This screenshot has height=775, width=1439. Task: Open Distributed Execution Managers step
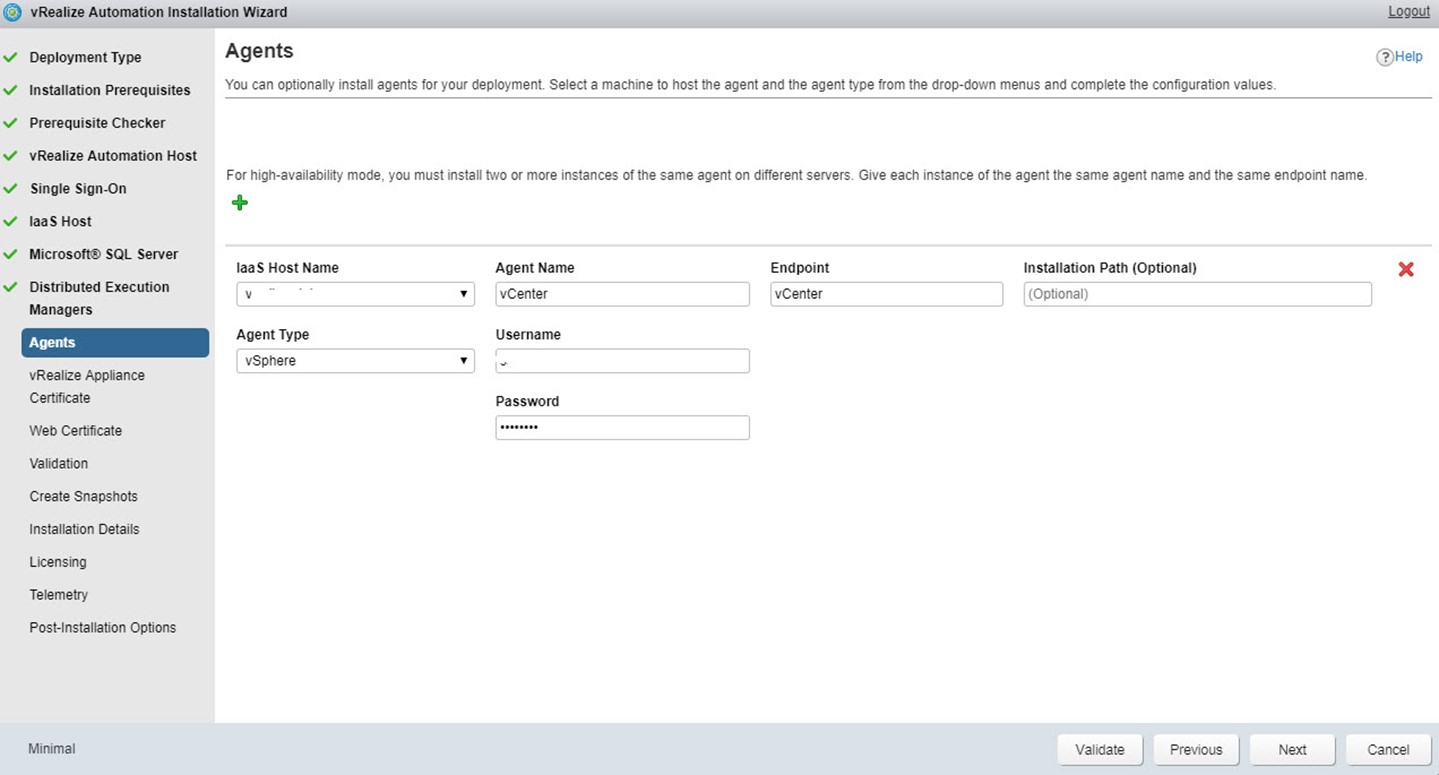click(x=99, y=298)
